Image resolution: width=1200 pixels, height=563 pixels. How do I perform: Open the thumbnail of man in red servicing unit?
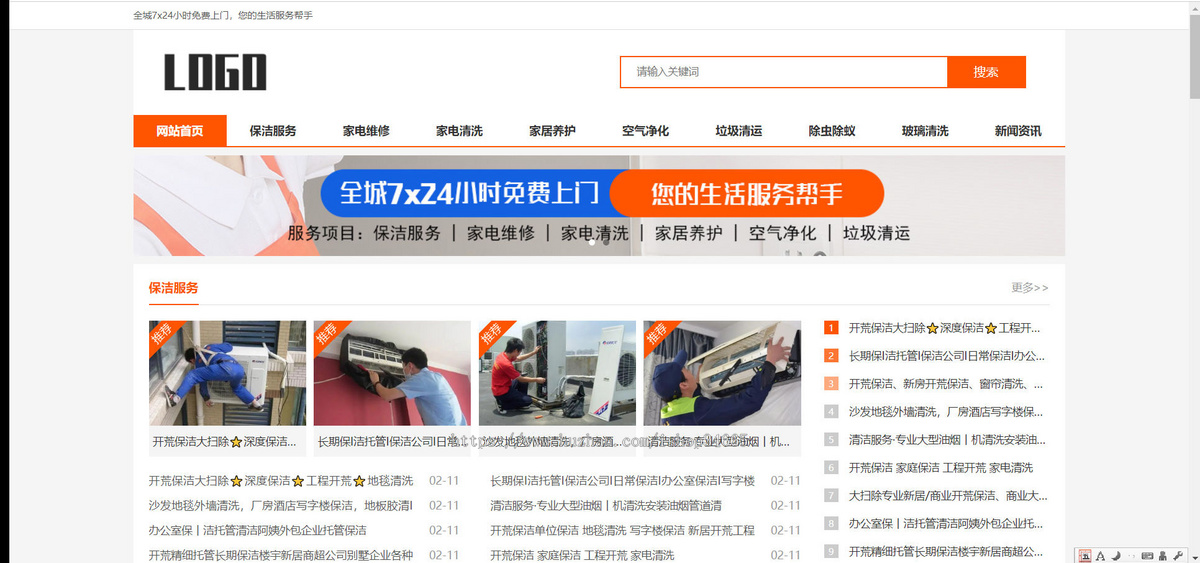pyautogui.click(x=557, y=373)
